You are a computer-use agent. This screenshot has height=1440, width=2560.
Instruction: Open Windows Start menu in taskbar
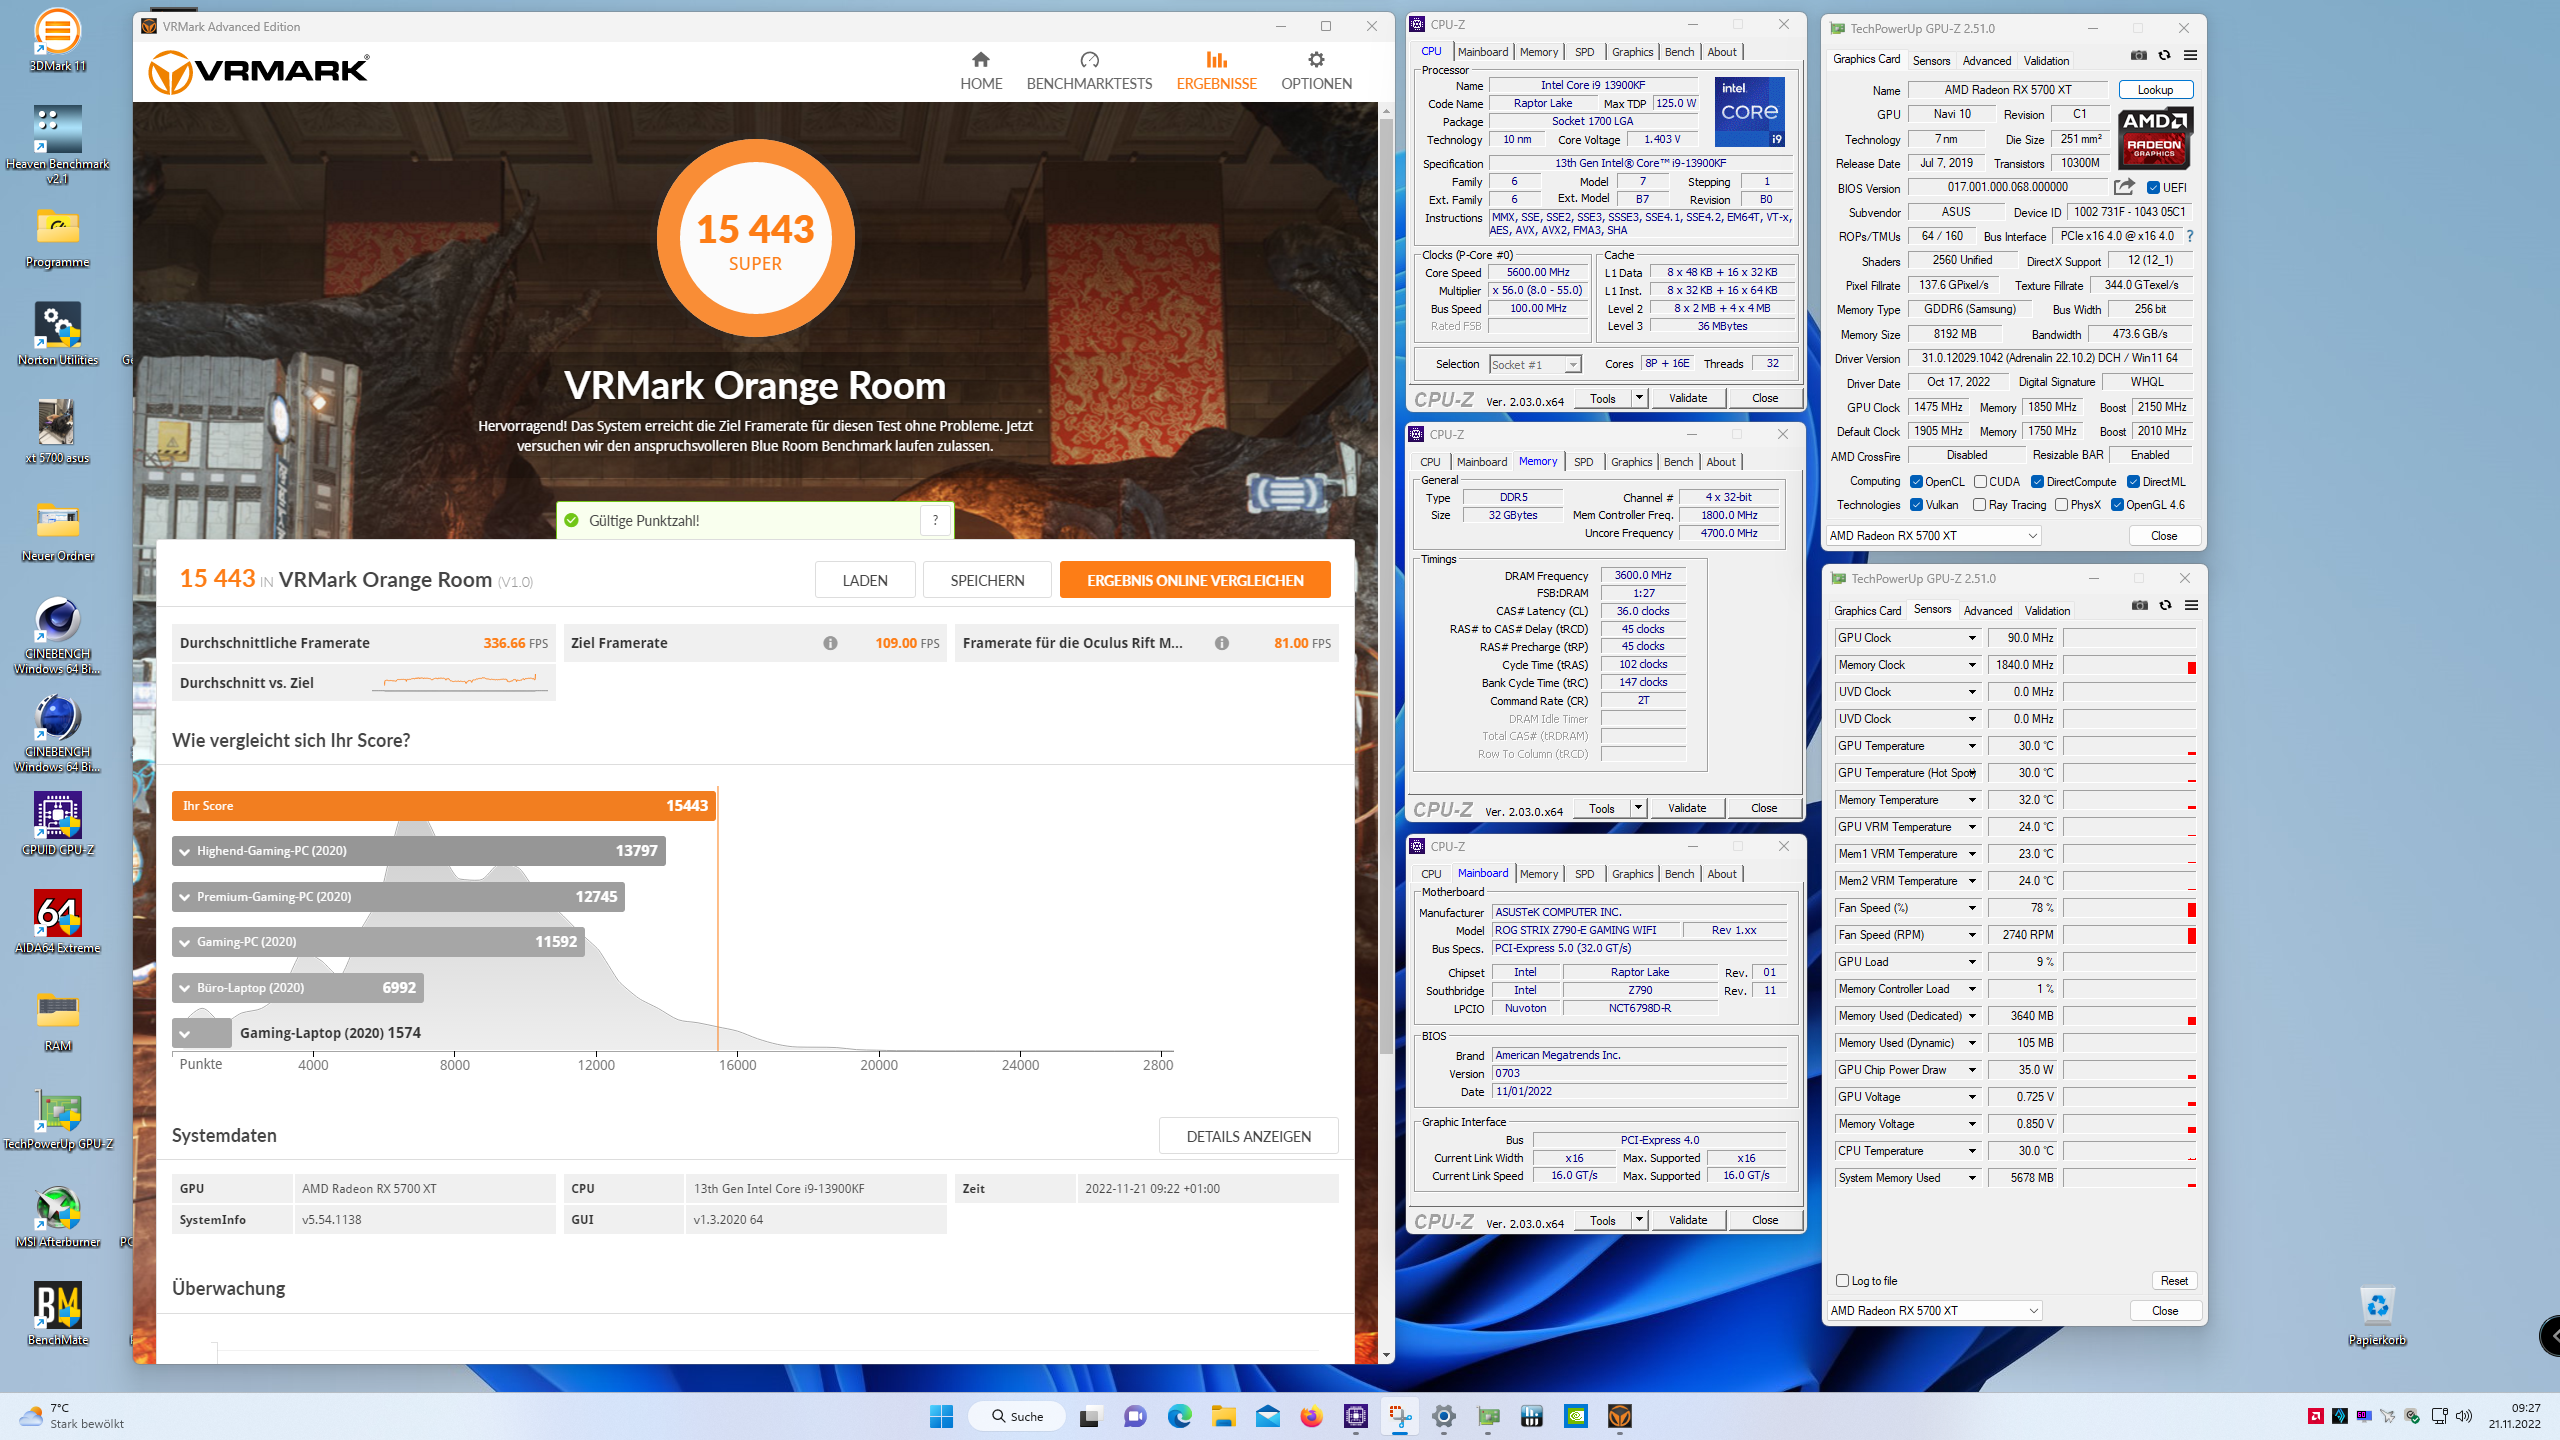[941, 1416]
